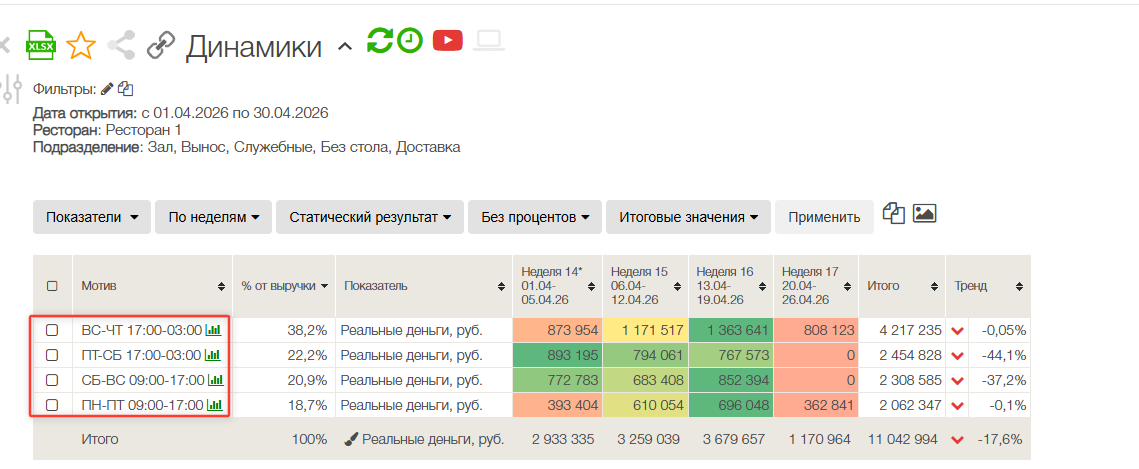The image size is (1139, 469).
Task: Check the ПН-ПТ 09:00-17:00 row checkbox
Action: click(52, 405)
